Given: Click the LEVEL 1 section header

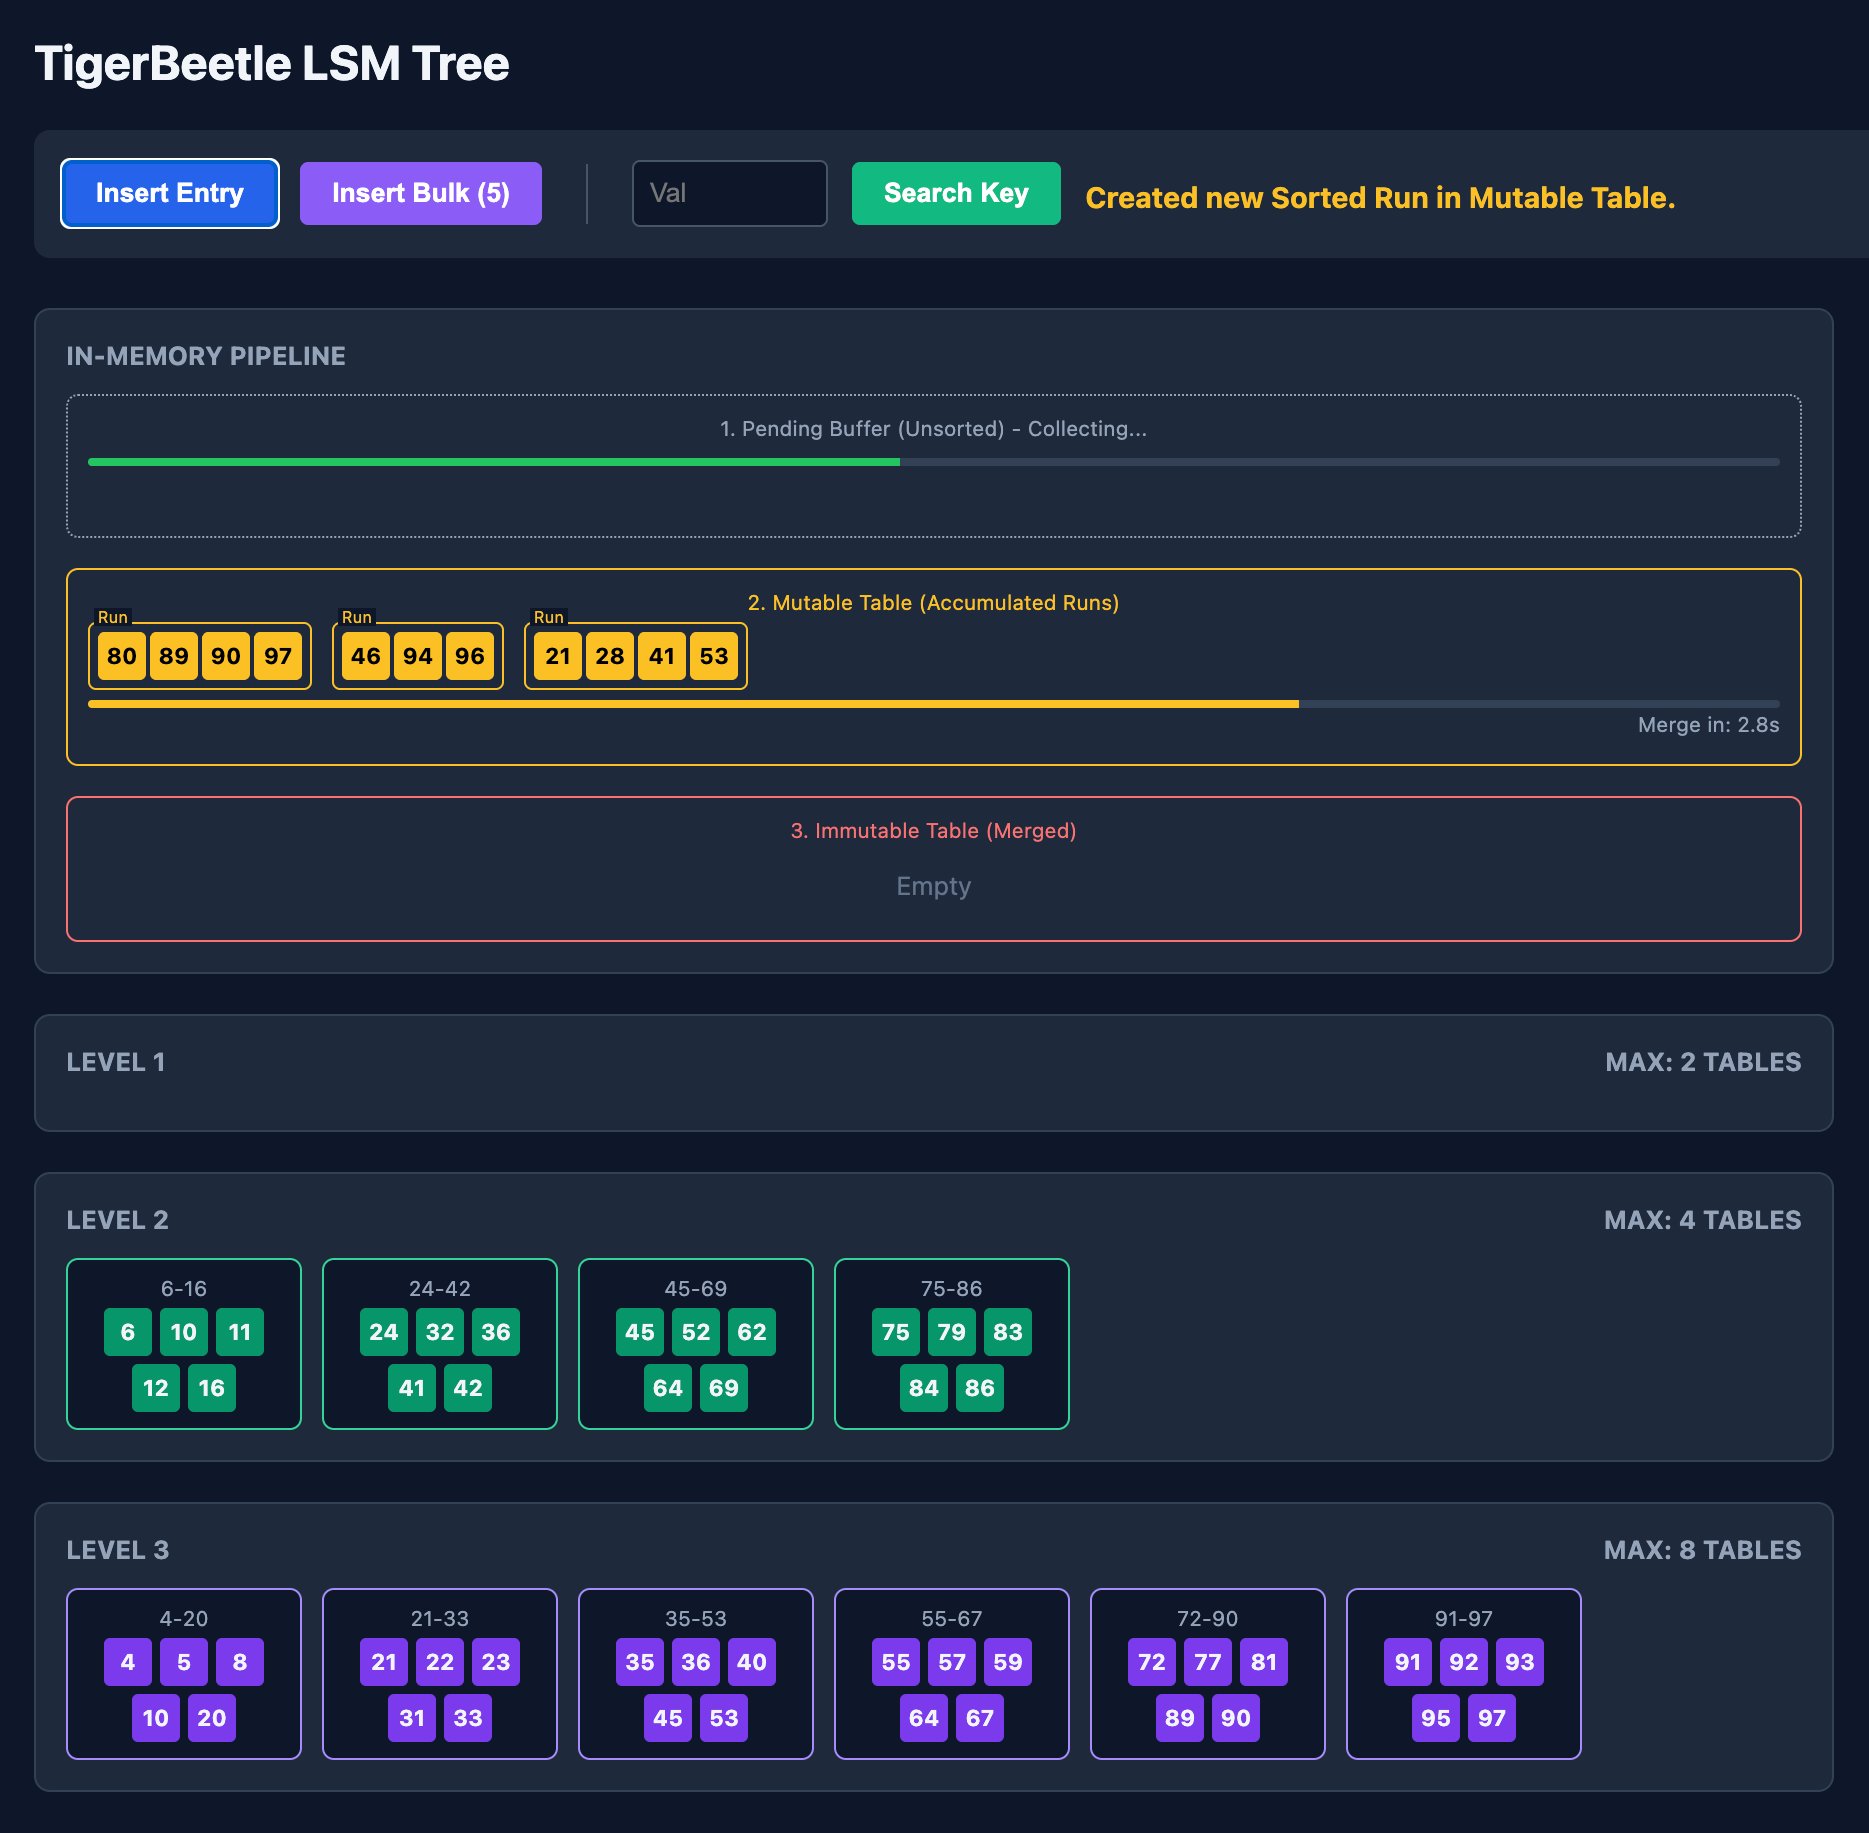Looking at the screenshot, I should pos(117,1062).
